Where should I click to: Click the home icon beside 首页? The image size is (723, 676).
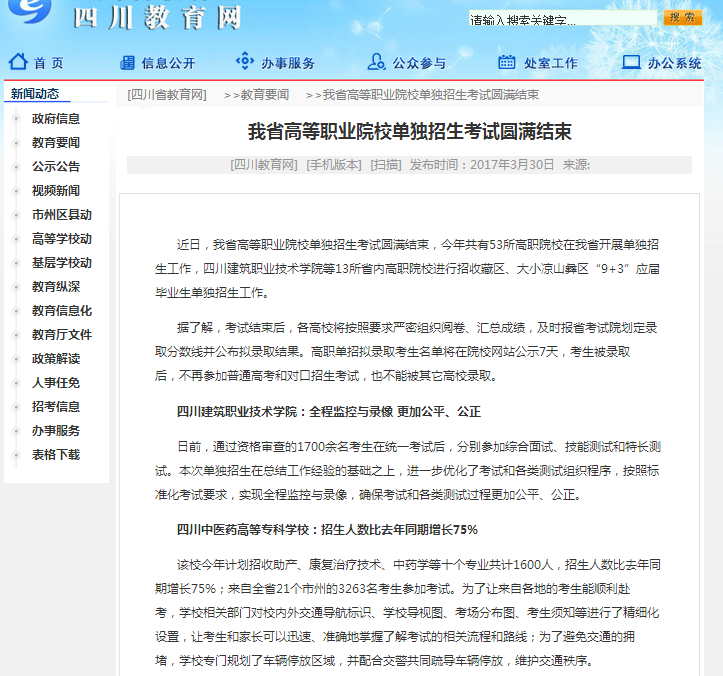[x=16, y=62]
